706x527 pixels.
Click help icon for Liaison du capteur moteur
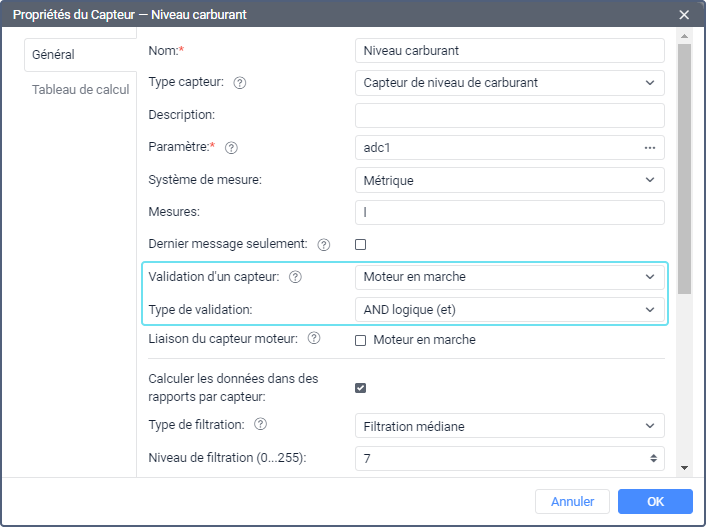tap(314, 339)
